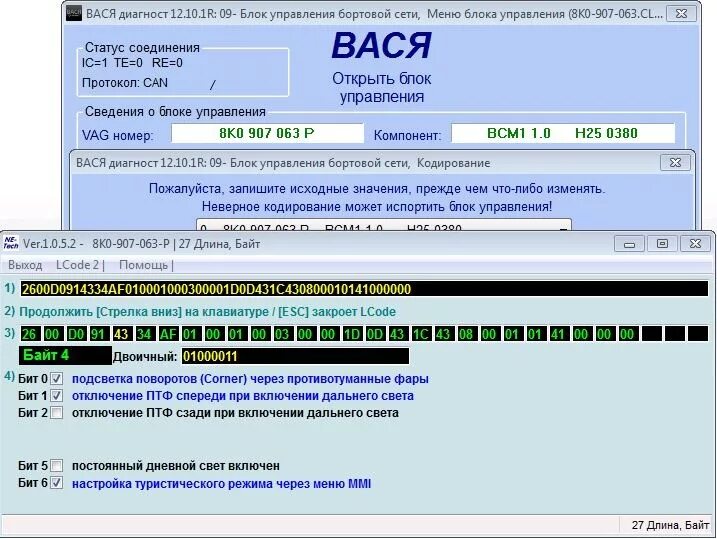Select byte cell 1C
The height and width of the screenshot is (539, 717).
pos(420,334)
